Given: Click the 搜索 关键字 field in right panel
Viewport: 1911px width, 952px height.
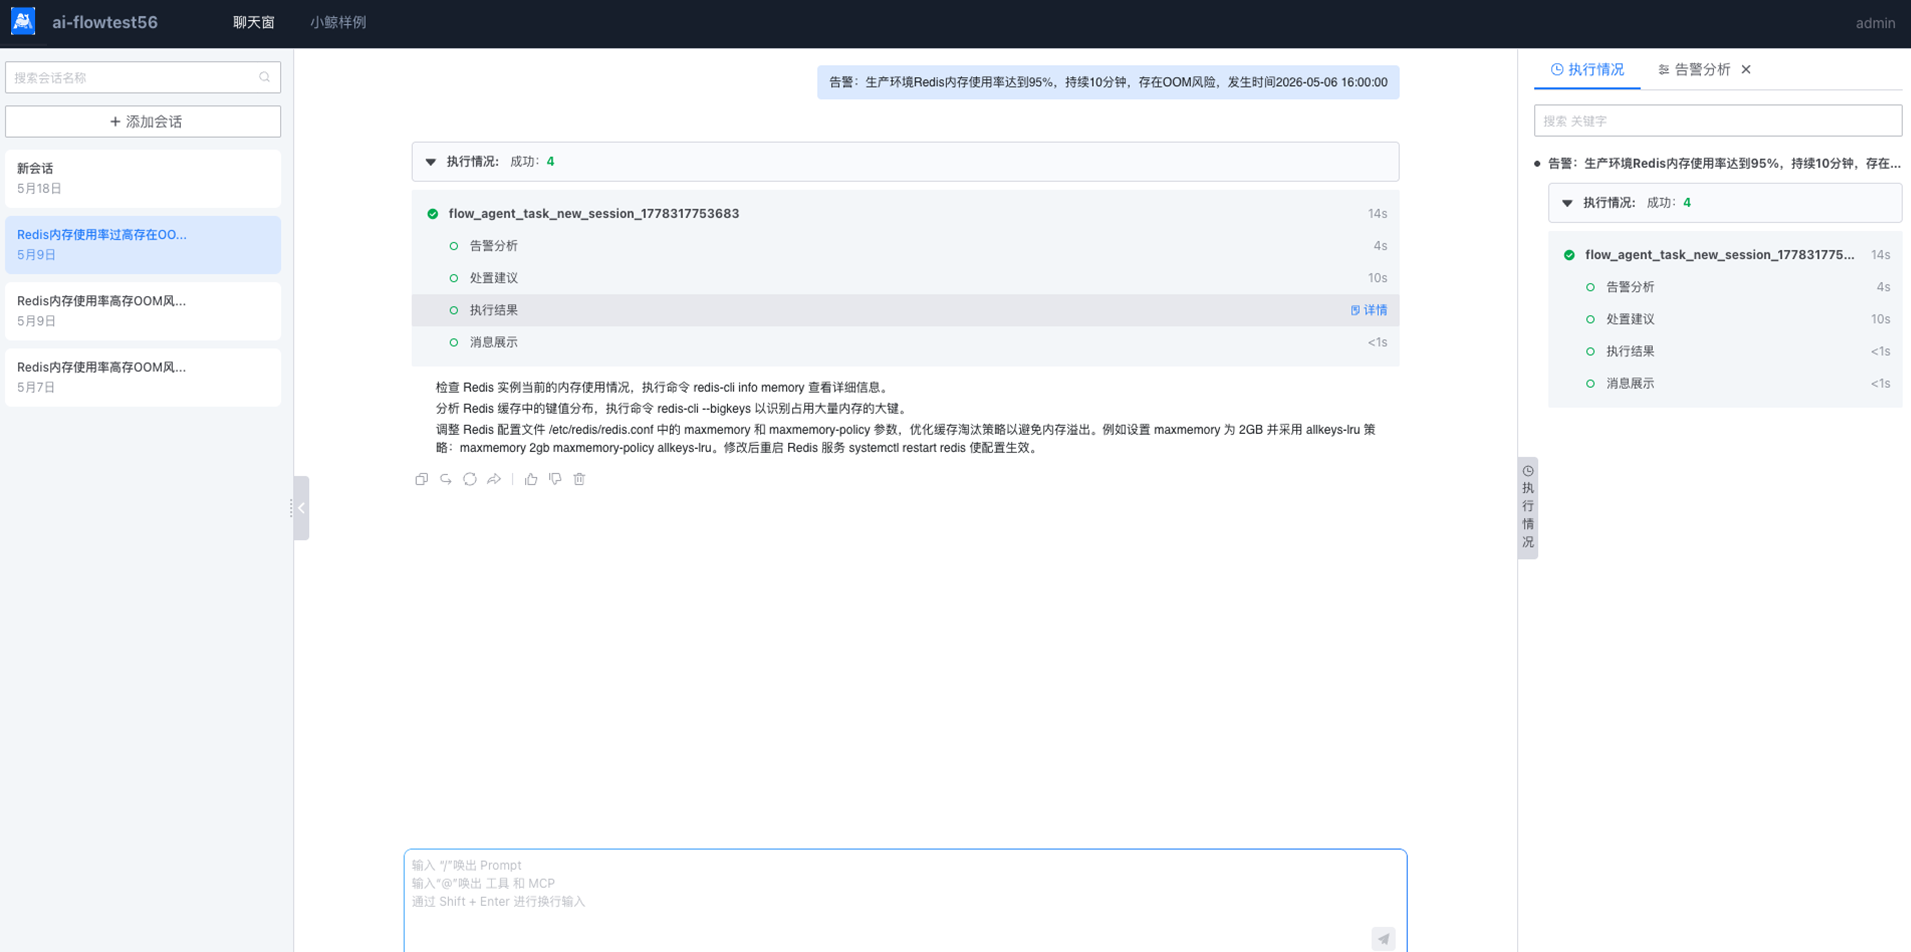Looking at the screenshot, I should pyautogui.click(x=1717, y=121).
